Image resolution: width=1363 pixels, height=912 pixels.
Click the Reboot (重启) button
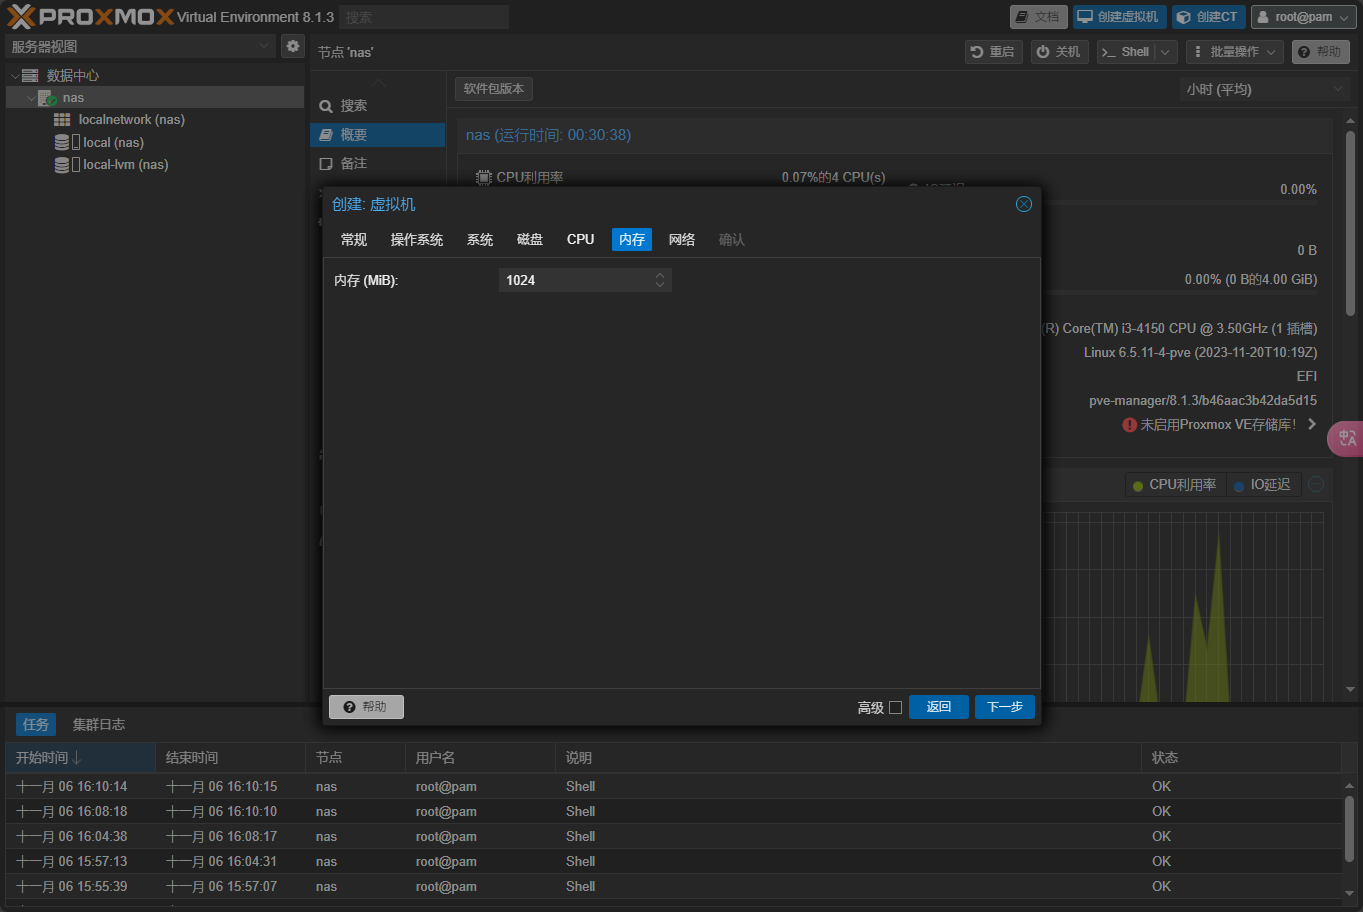(x=993, y=52)
